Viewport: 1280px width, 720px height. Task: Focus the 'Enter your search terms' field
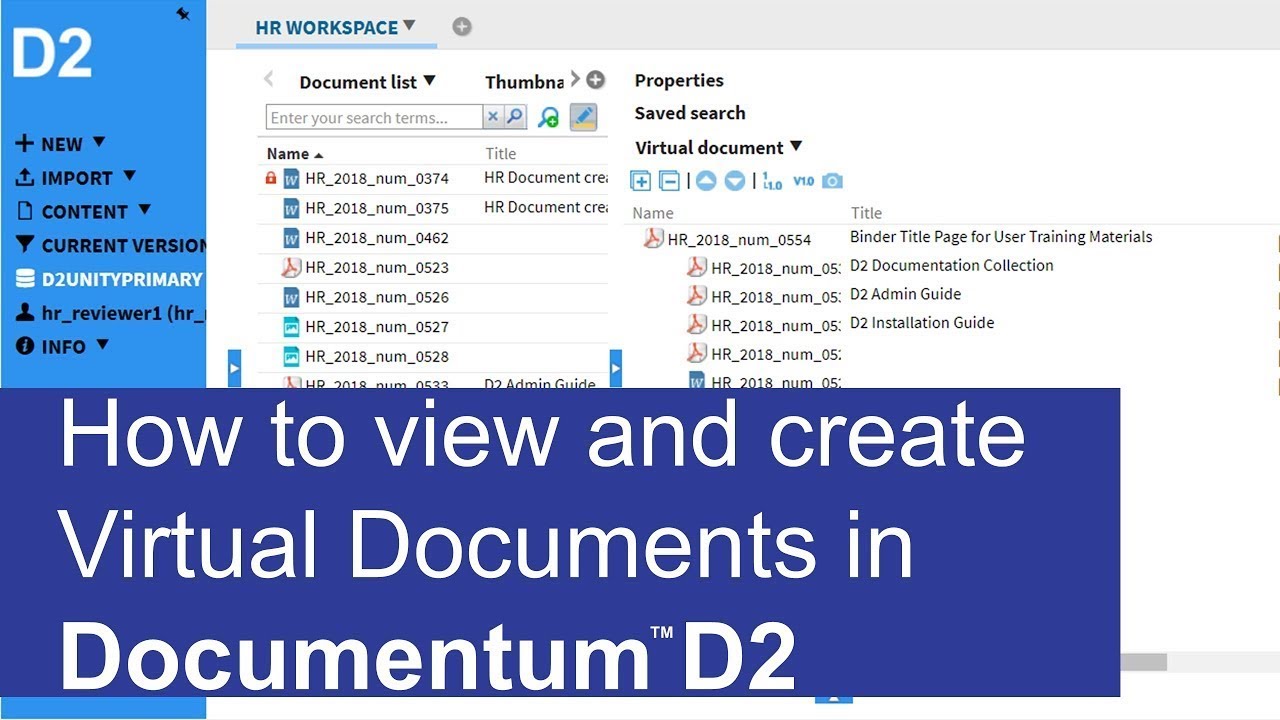coord(375,117)
